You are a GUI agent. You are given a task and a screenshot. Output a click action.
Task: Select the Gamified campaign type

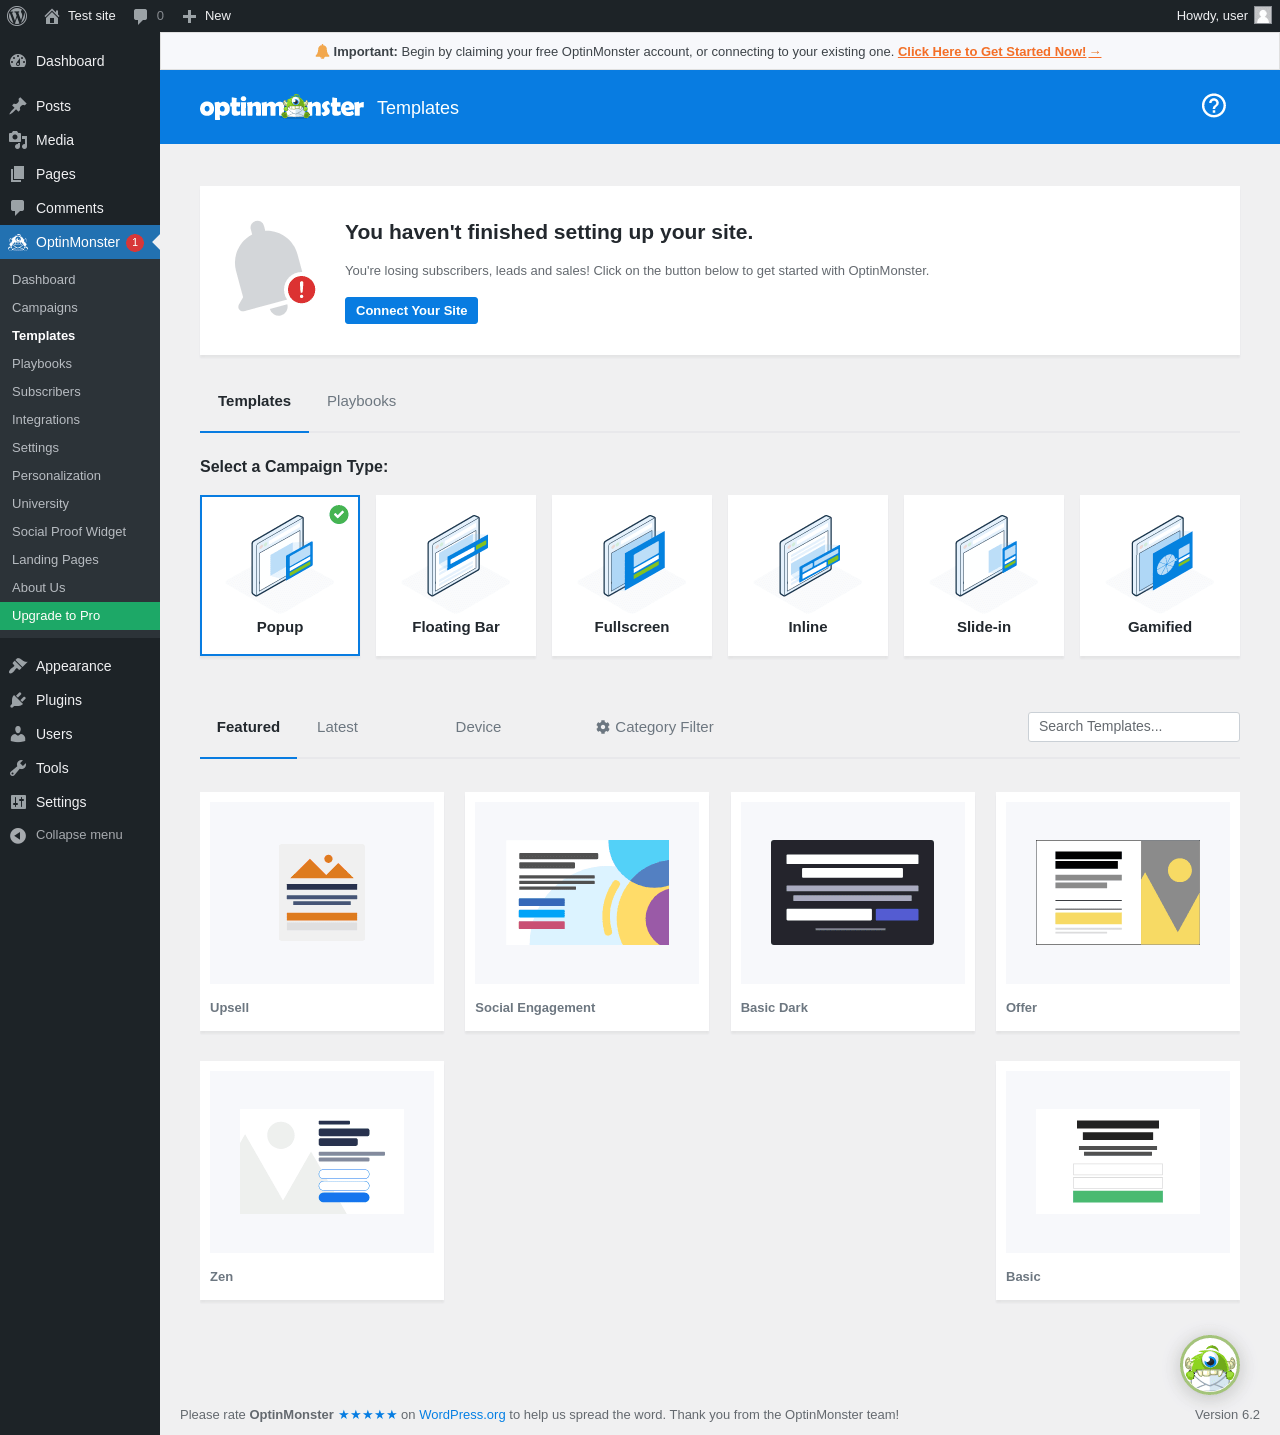click(1160, 575)
